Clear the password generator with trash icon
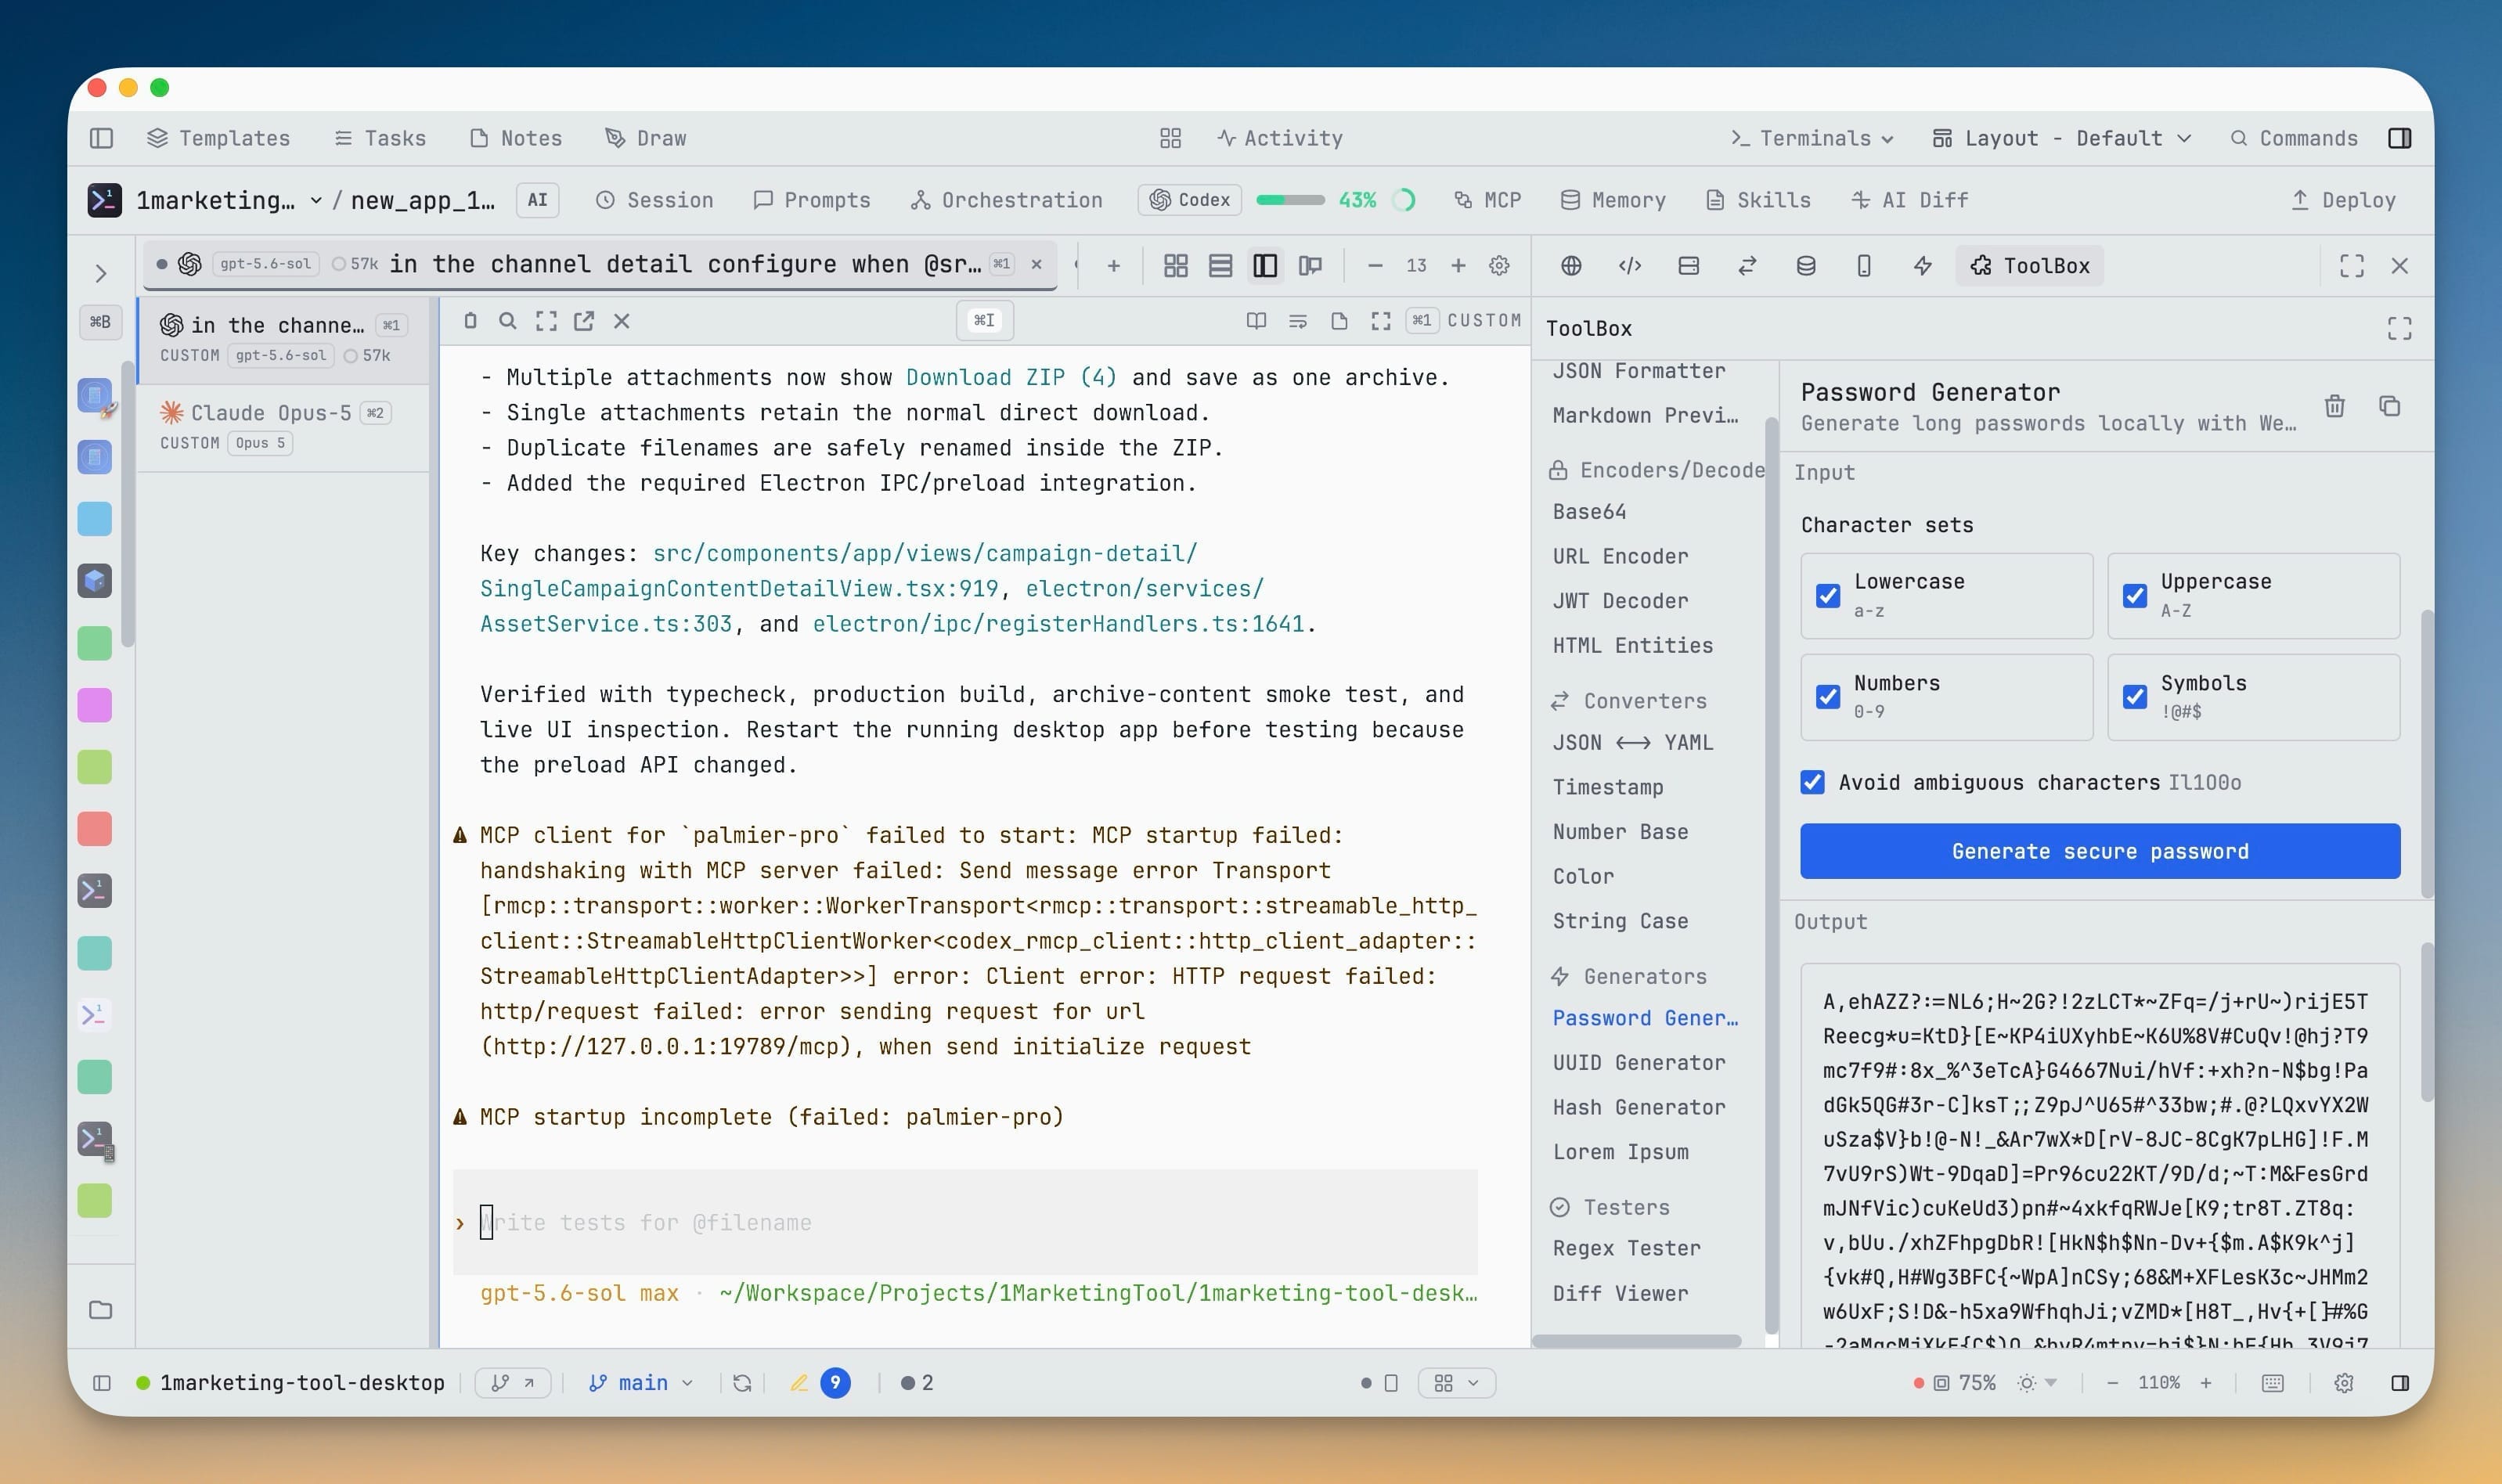The width and height of the screenshot is (2502, 1484). coord(2334,406)
